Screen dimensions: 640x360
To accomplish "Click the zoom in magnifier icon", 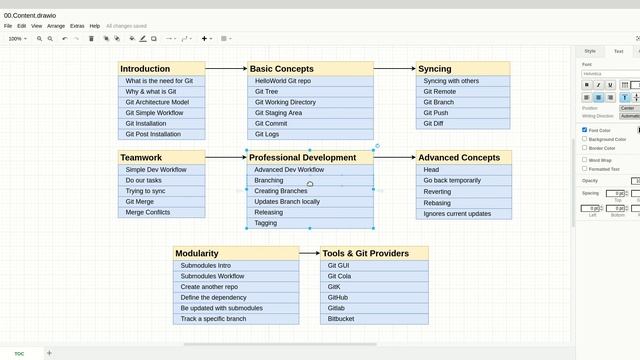I will pyautogui.click(x=39, y=38).
